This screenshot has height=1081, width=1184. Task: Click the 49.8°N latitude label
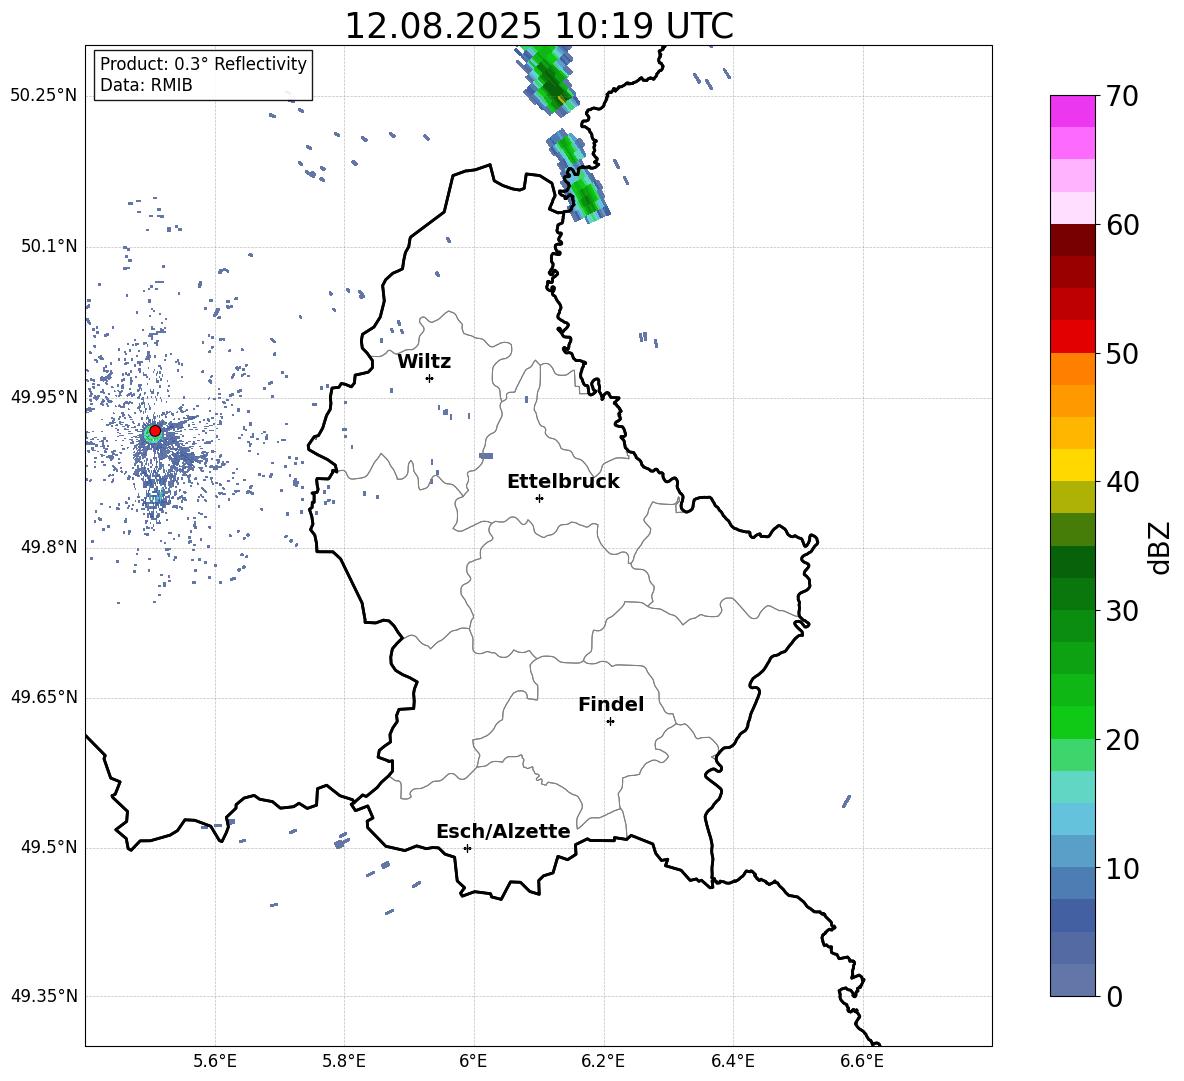tap(49, 547)
